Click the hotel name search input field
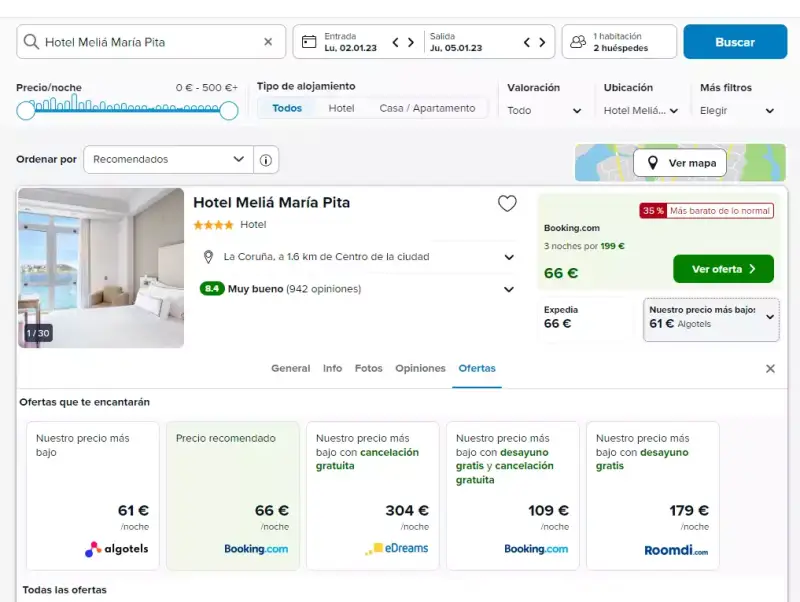800x602 pixels. tap(151, 42)
